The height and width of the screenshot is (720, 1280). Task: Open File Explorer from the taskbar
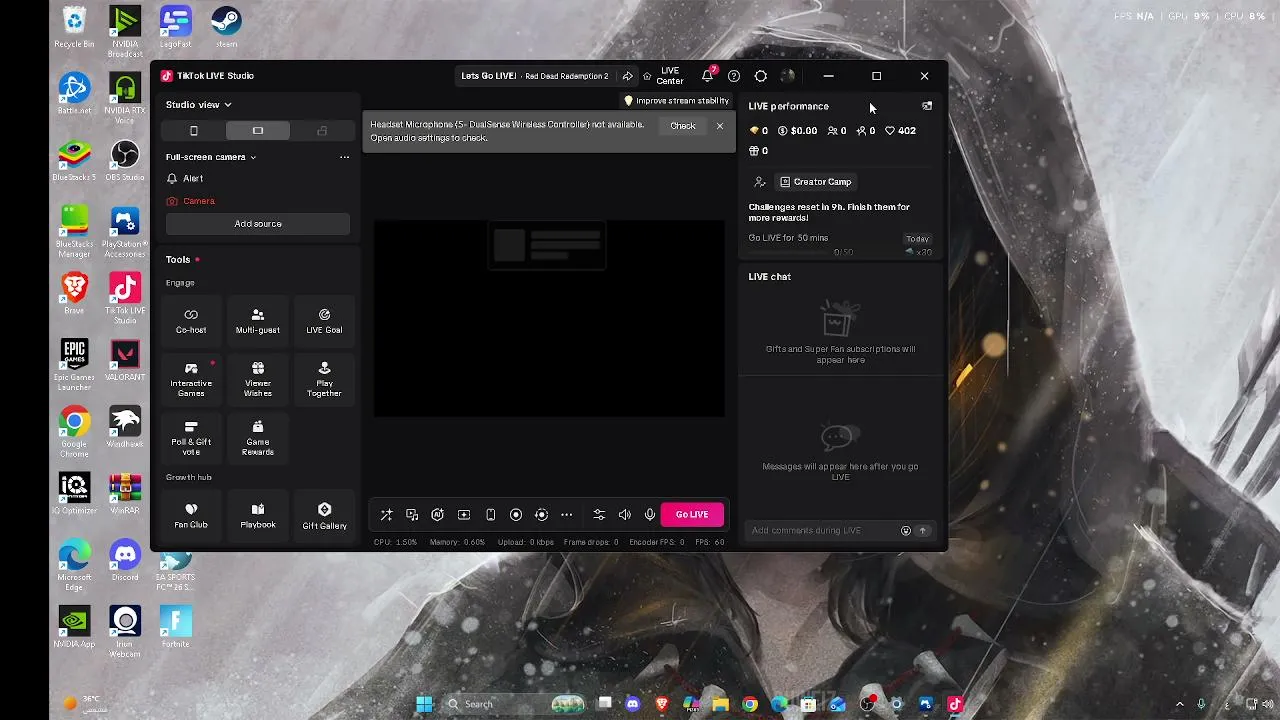coord(720,704)
